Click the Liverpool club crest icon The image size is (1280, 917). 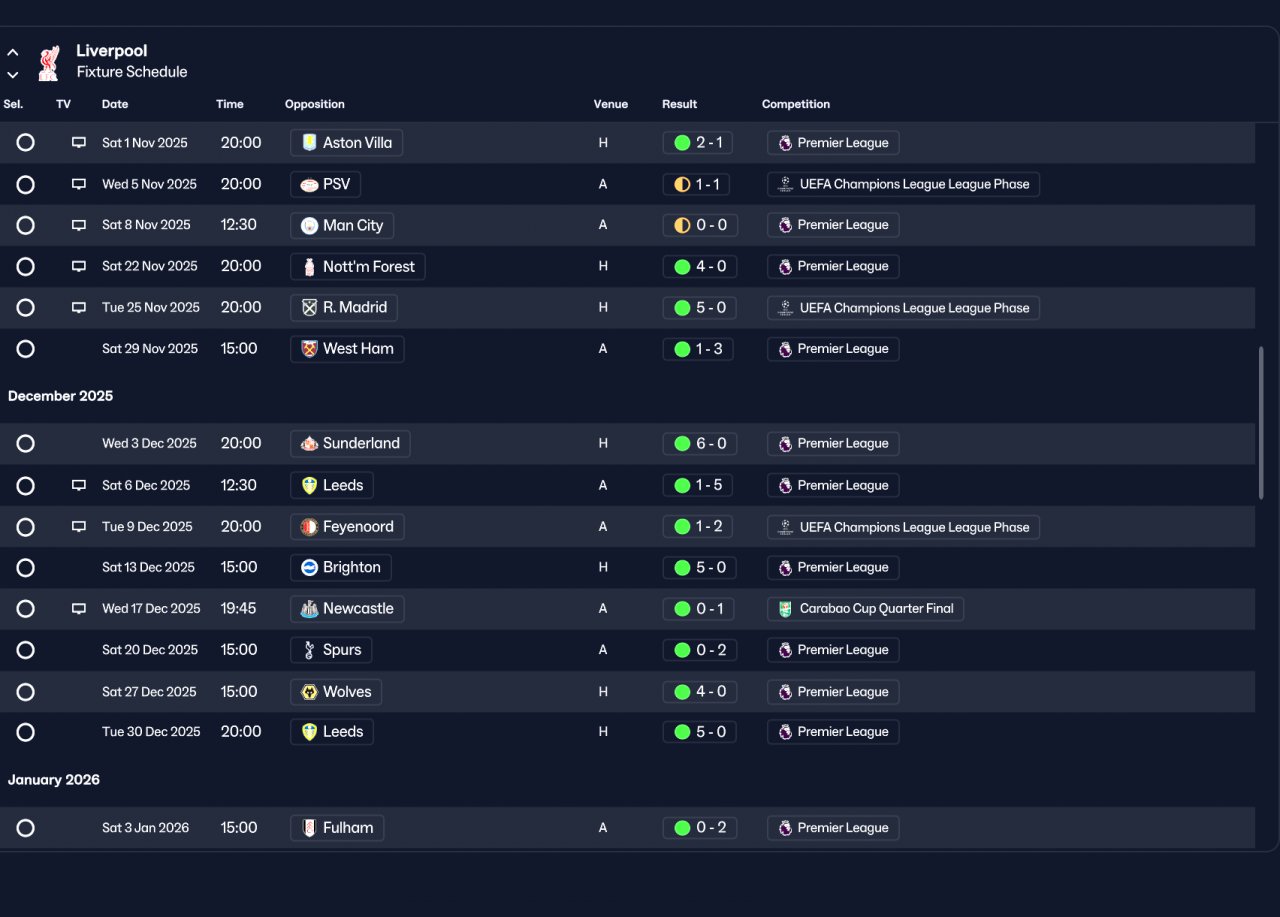click(x=48, y=62)
